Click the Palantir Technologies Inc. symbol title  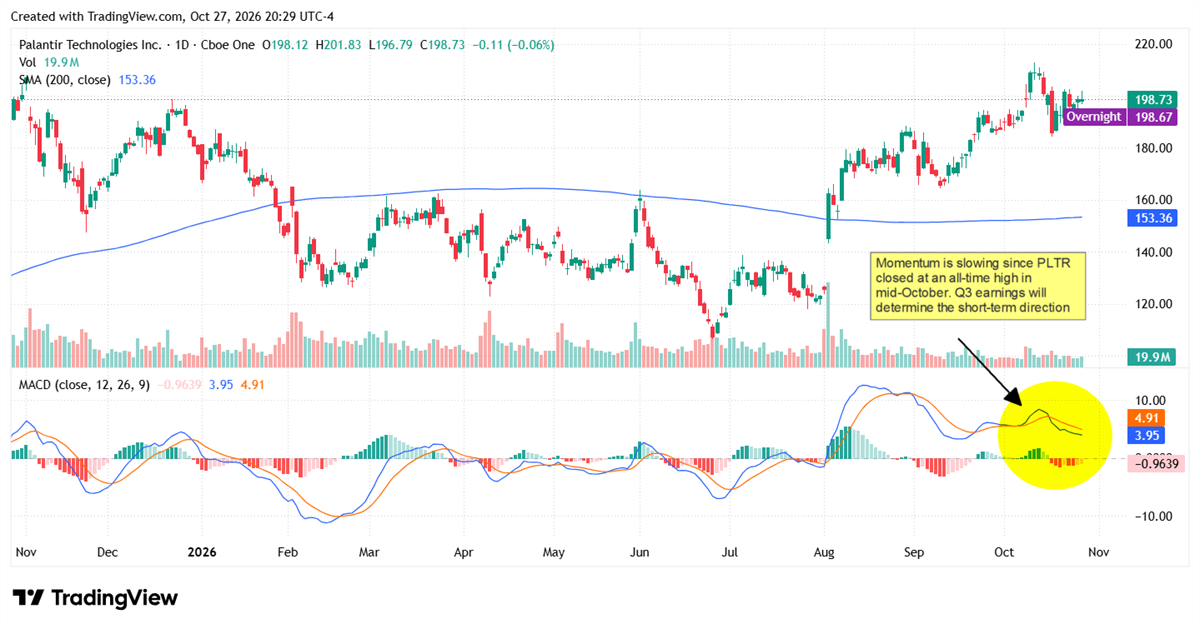pos(90,45)
